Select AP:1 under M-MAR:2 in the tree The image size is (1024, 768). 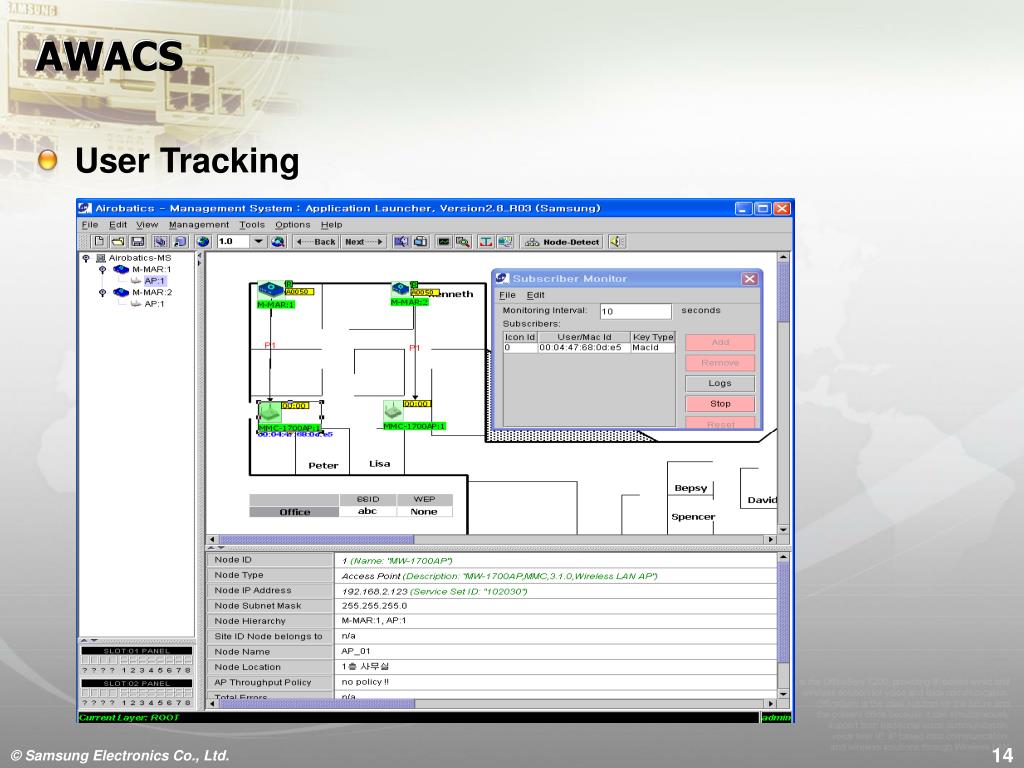tap(154, 304)
